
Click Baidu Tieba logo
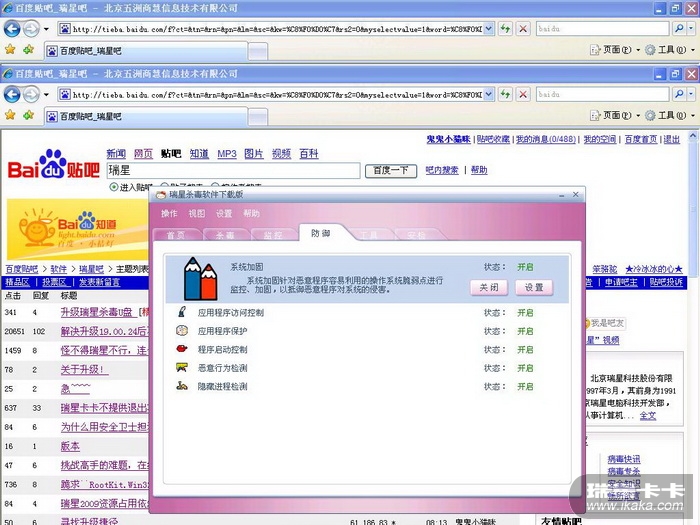click(54, 165)
